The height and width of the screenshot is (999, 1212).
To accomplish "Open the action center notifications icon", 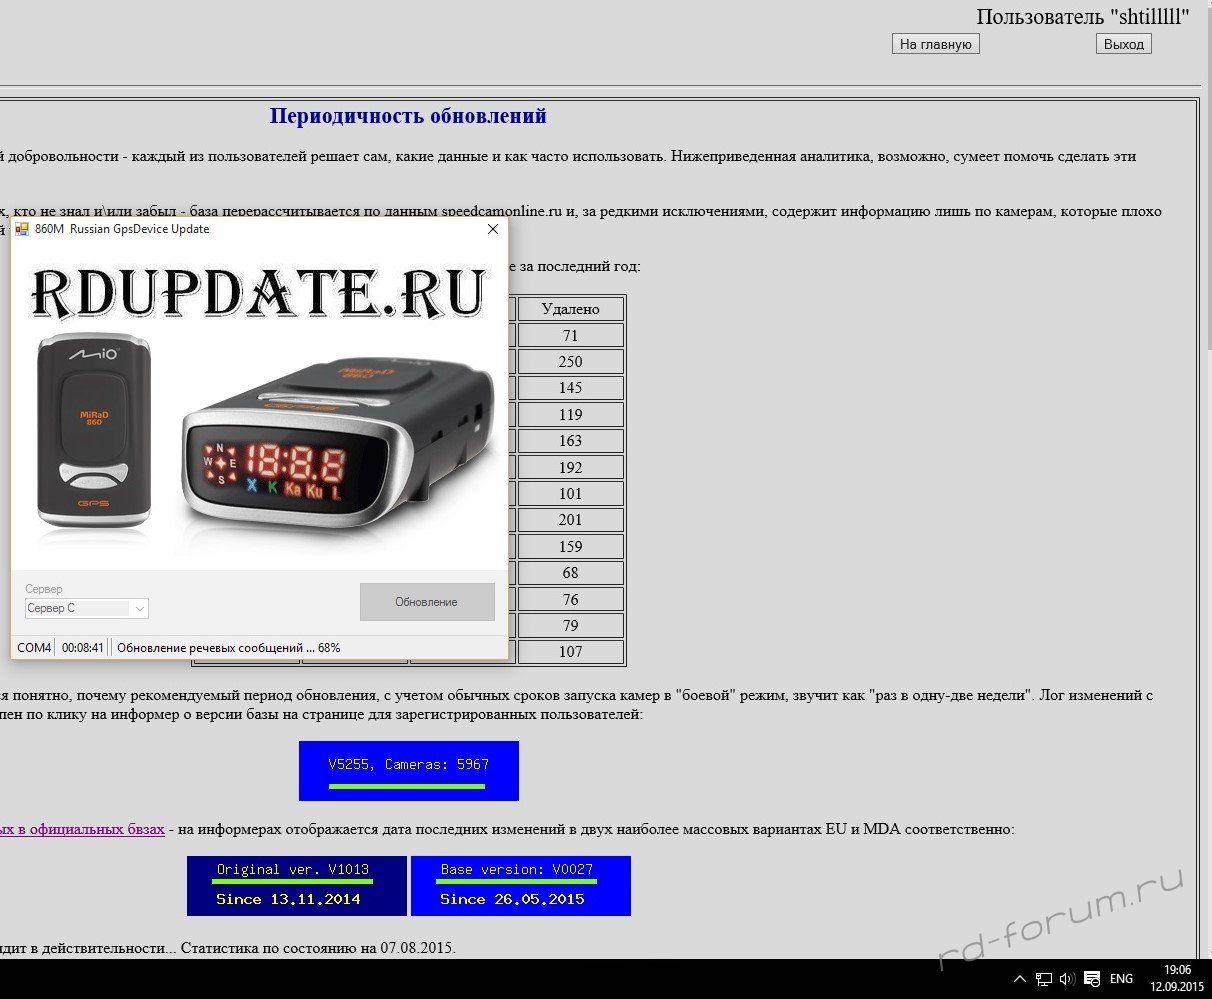I will pyautogui.click(x=1092, y=979).
